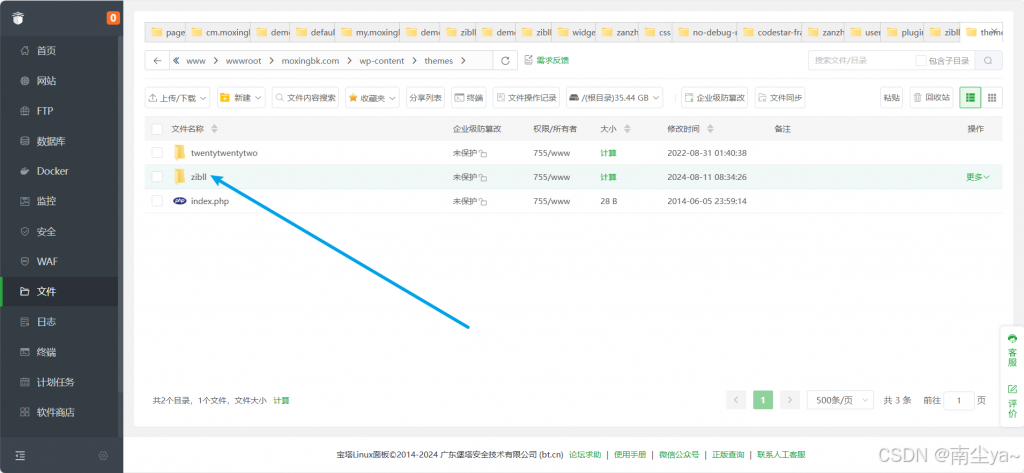This screenshot has height=473, width=1024.
Task: Enable the include subdirectories checkbox
Action: (921, 61)
